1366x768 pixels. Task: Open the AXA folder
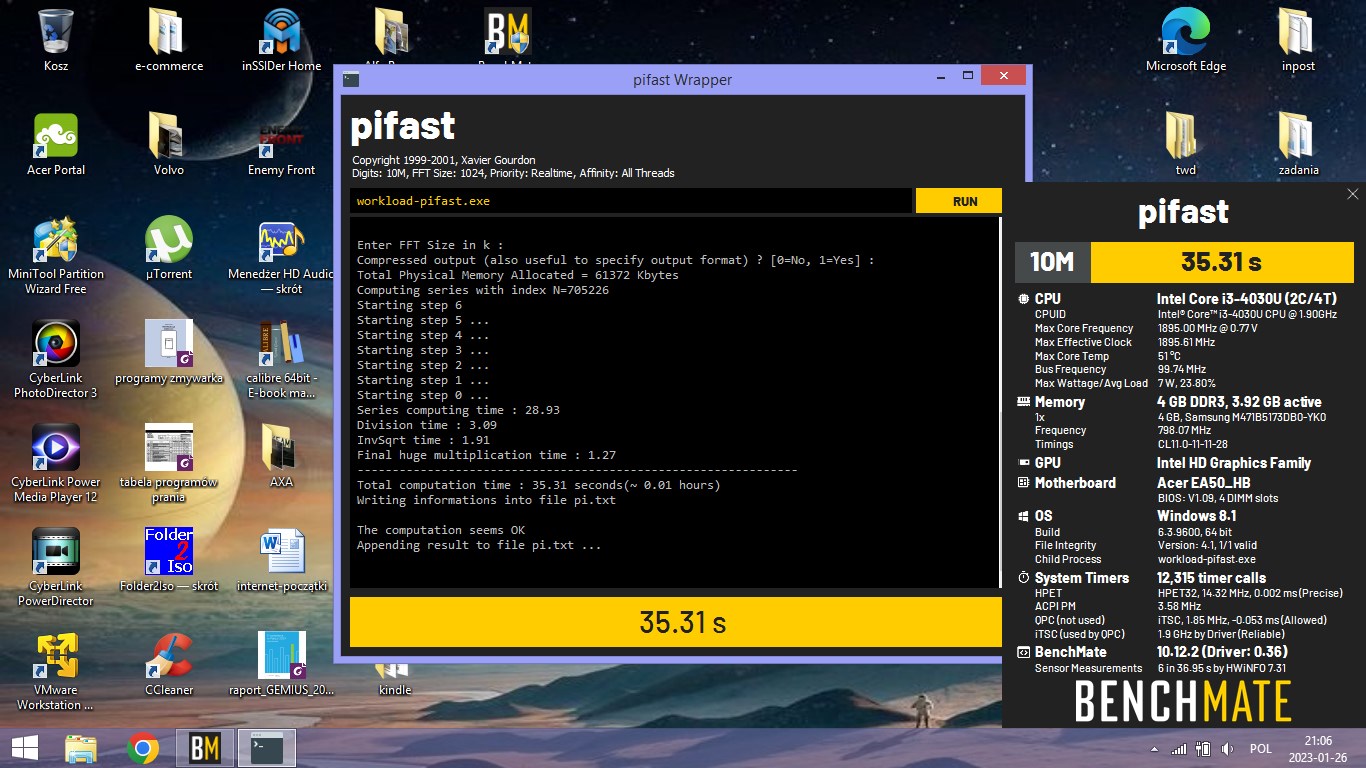click(281, 457)
